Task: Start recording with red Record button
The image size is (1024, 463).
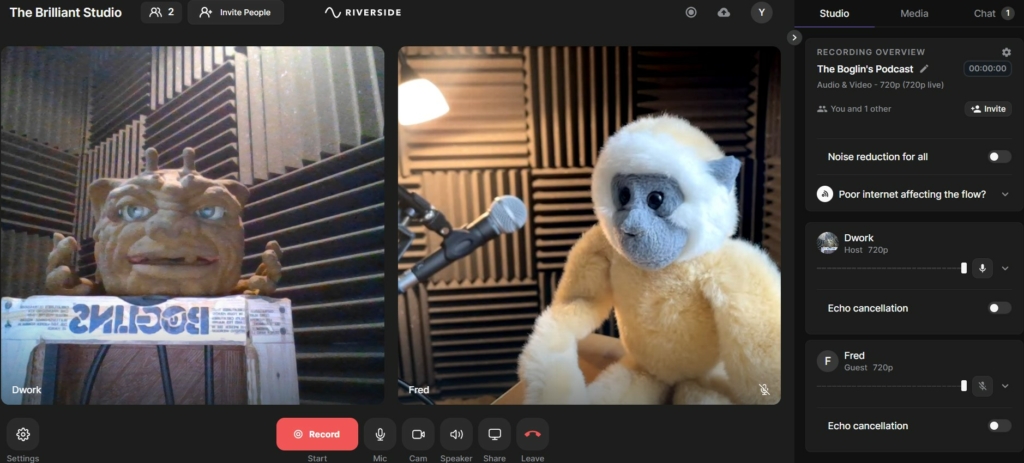Action: coord(317,434)
